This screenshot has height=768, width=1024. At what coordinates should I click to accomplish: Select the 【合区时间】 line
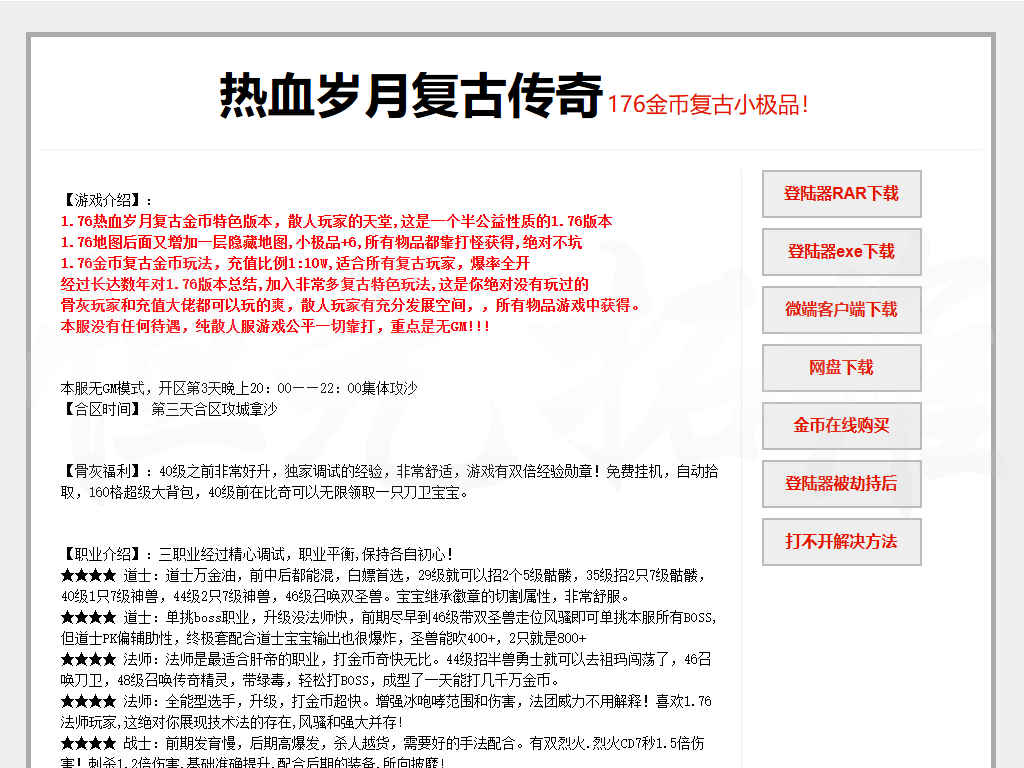[x=169, y=409]
